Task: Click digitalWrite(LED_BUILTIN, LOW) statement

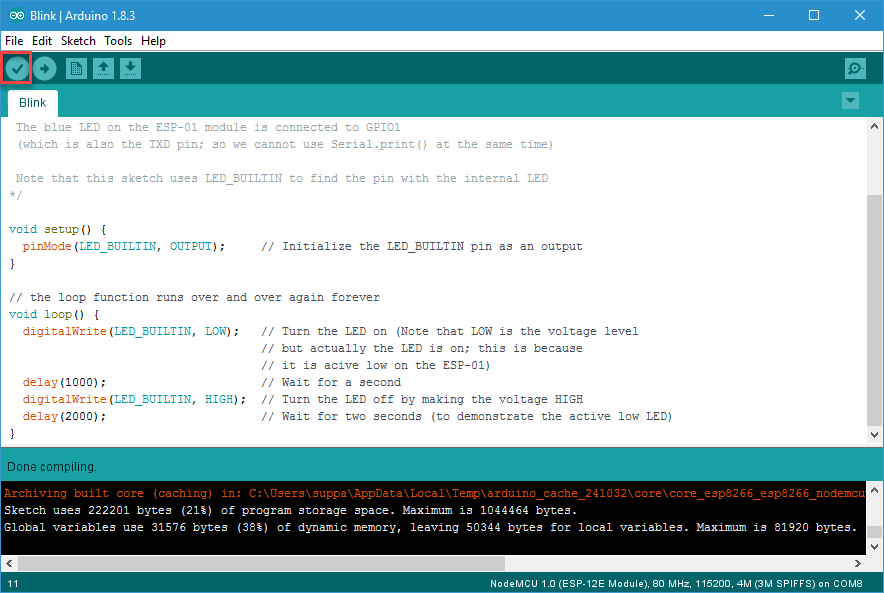Action: [x=131, y=331]
